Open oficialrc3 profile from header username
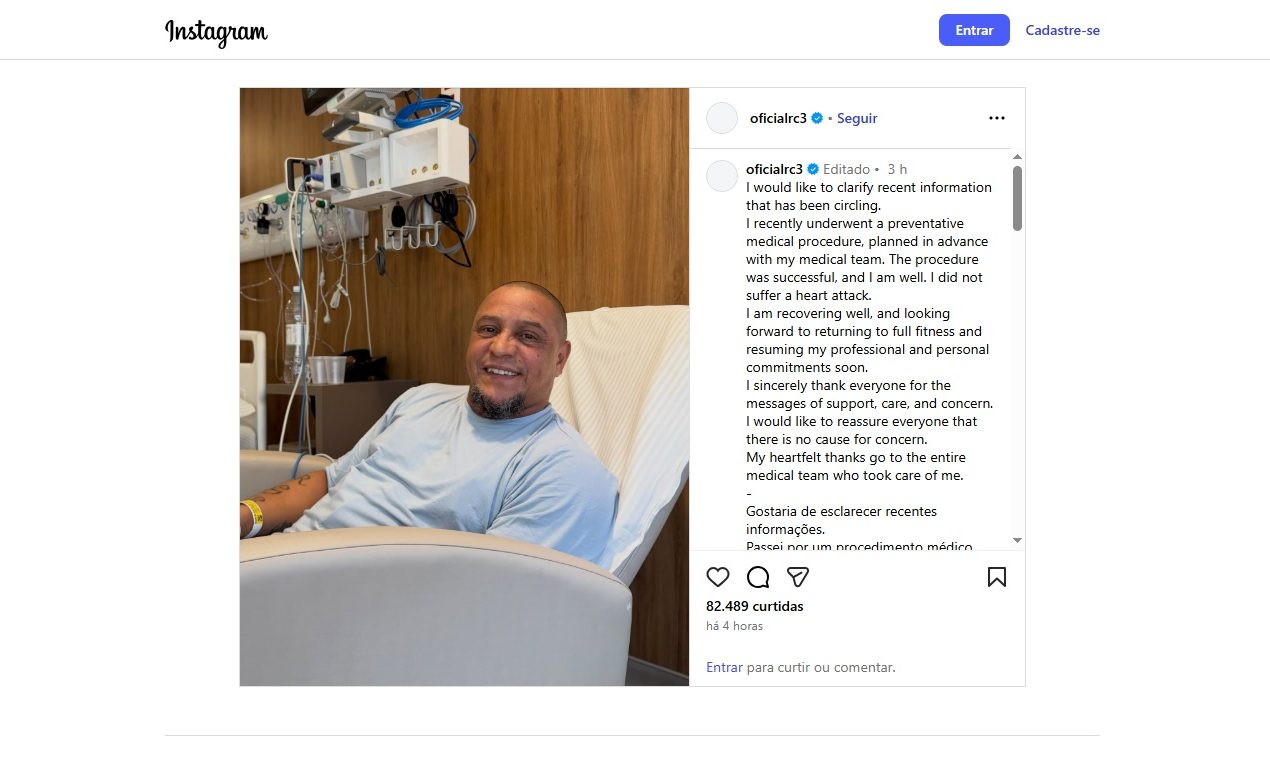 779,118
